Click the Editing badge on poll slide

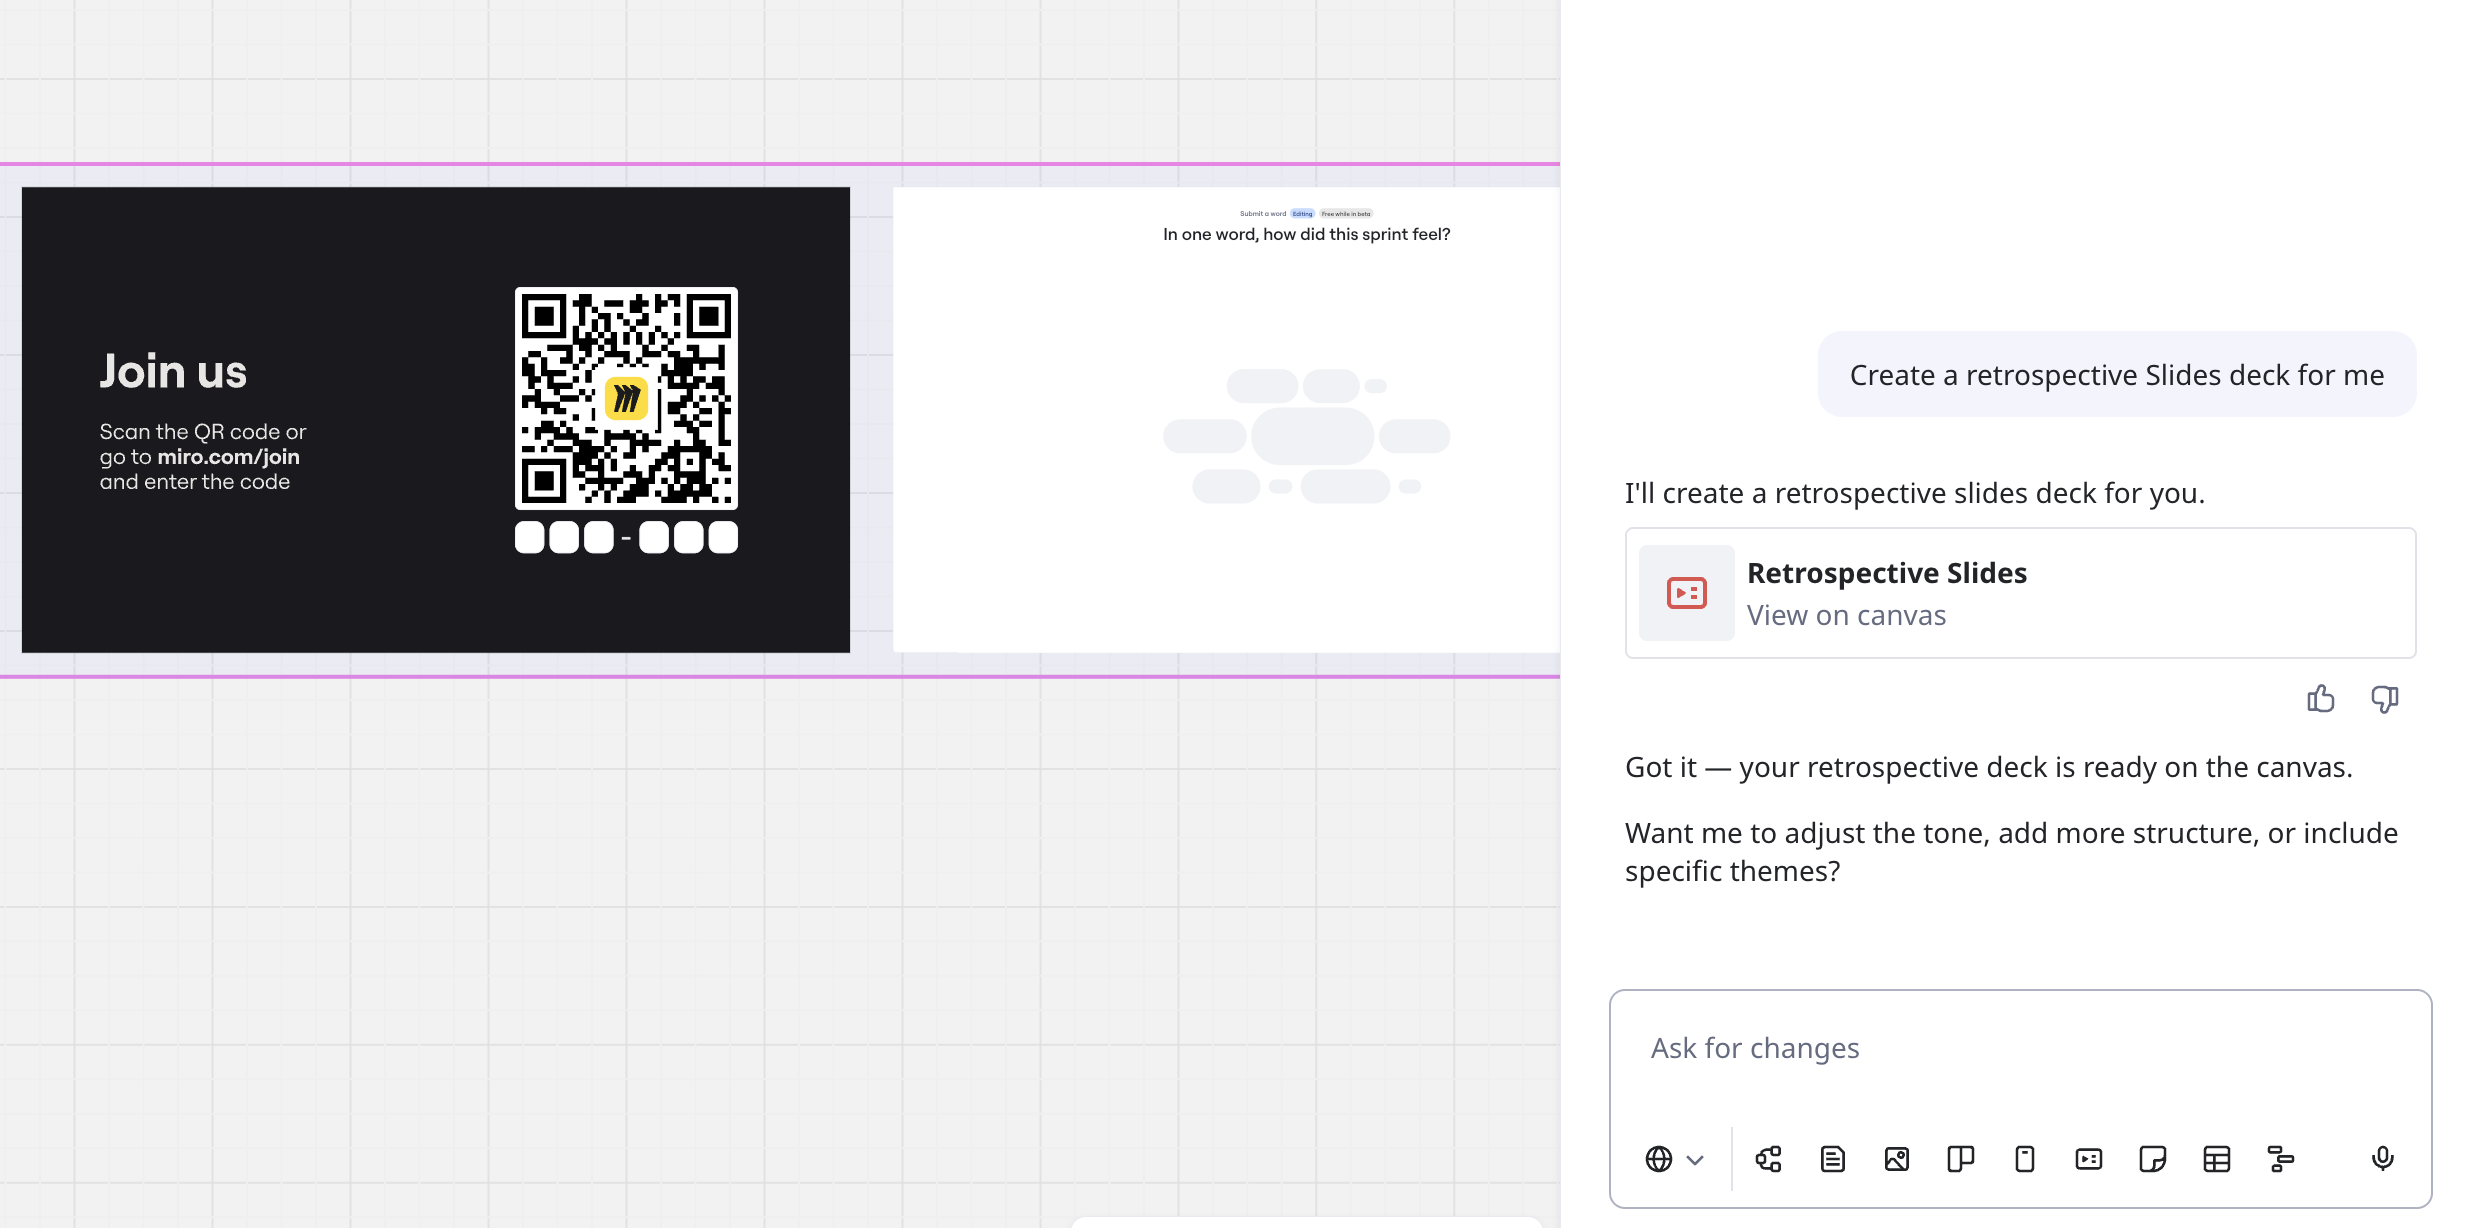(1302, 214)
